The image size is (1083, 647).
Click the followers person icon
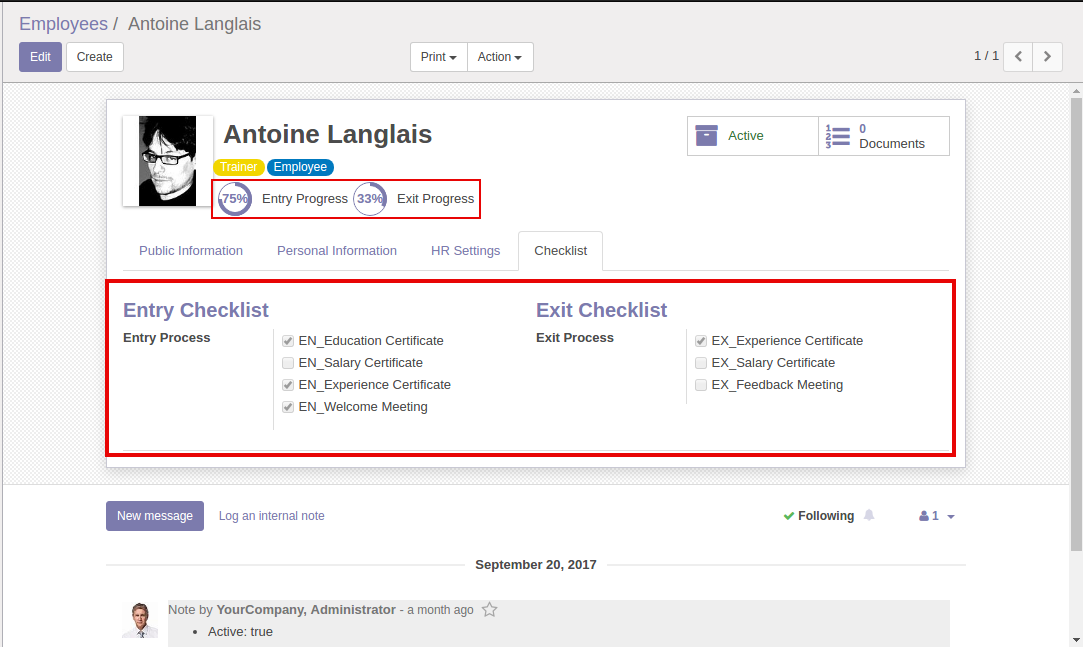923,517
